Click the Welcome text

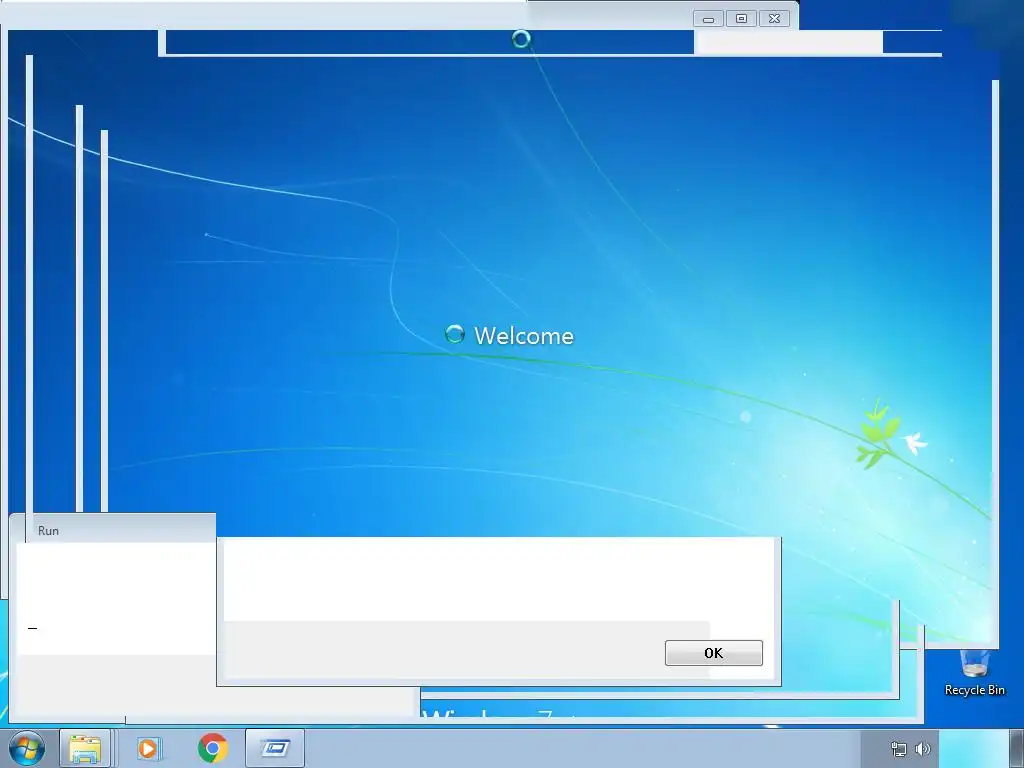pyautogui.click(x=524, y=336)
